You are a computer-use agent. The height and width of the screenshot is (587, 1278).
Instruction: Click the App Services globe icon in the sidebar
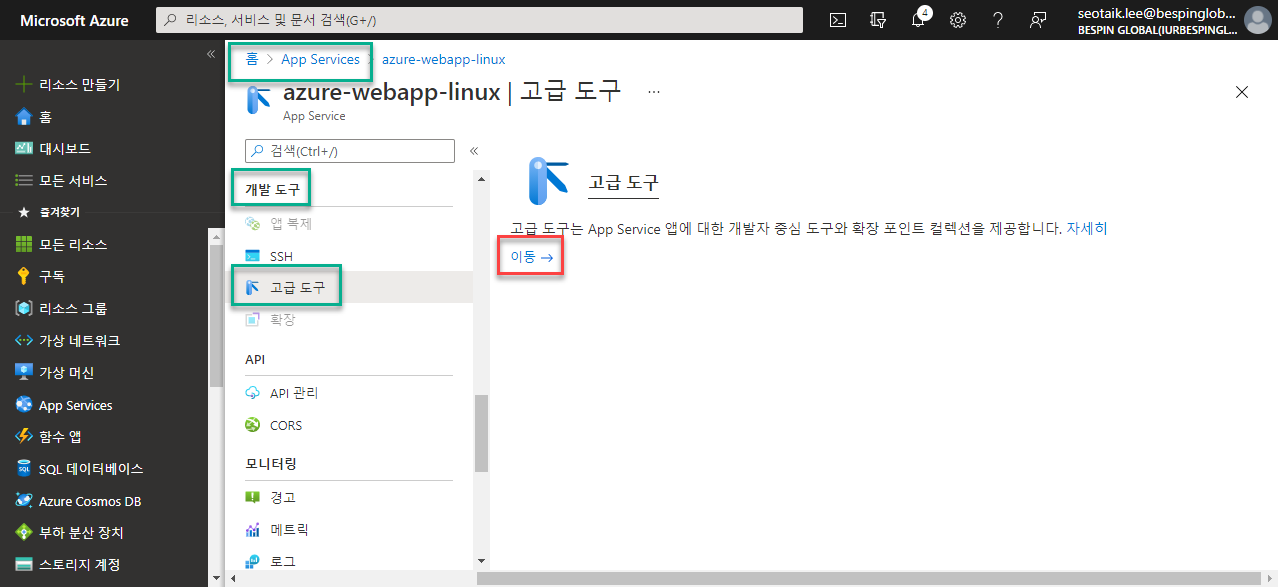tap(25, 405)
